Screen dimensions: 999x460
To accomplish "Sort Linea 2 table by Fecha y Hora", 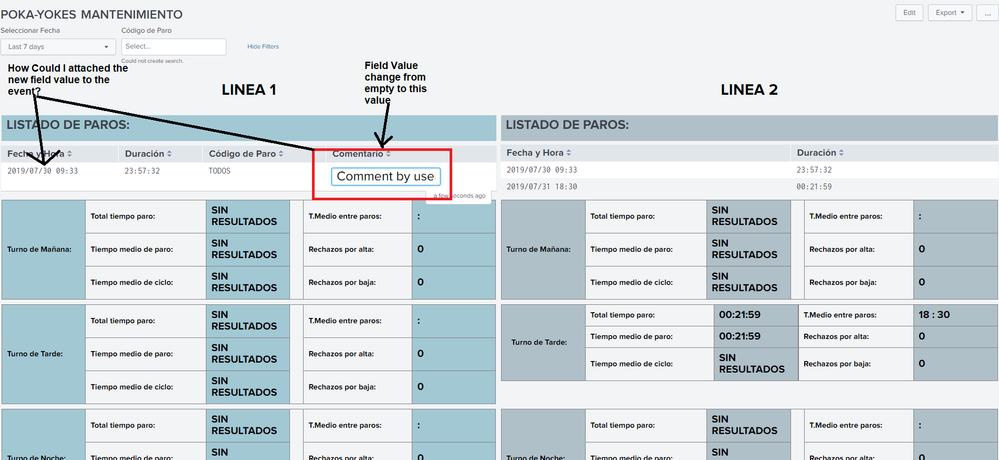I will pos(539,153).
